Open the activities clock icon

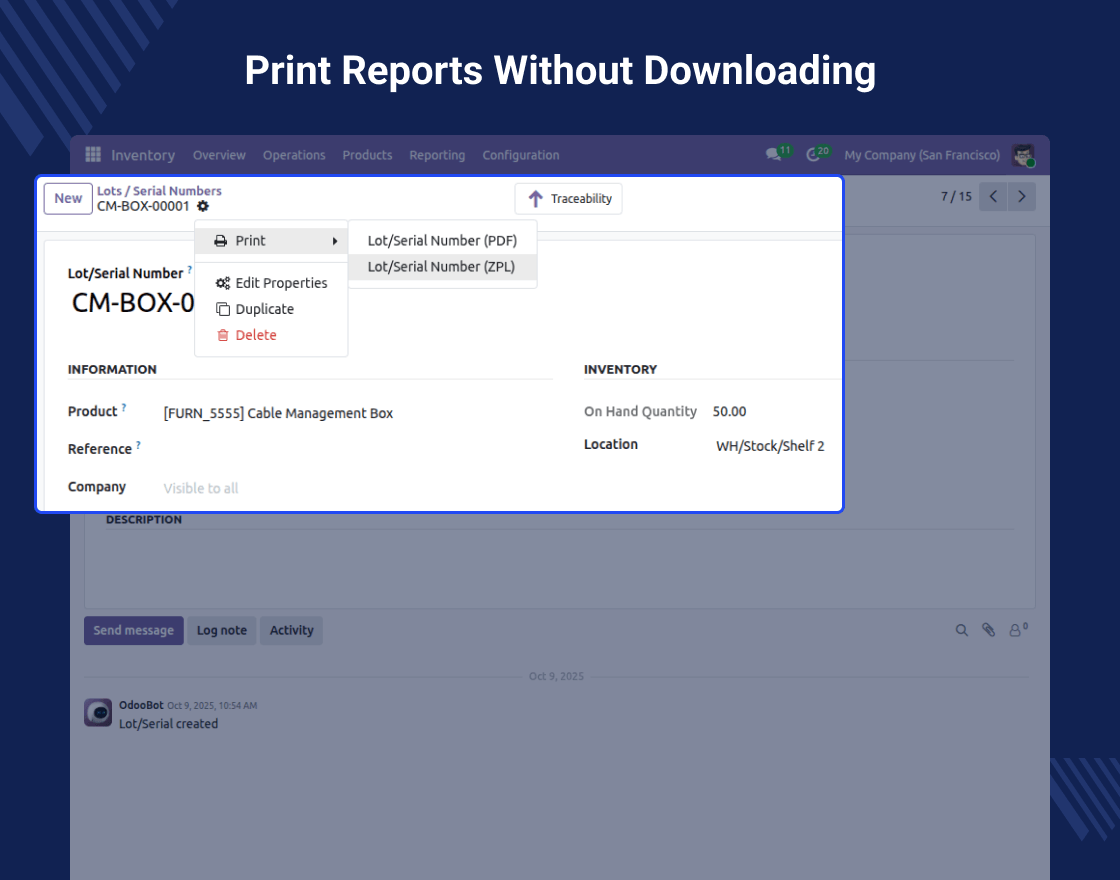813,154
